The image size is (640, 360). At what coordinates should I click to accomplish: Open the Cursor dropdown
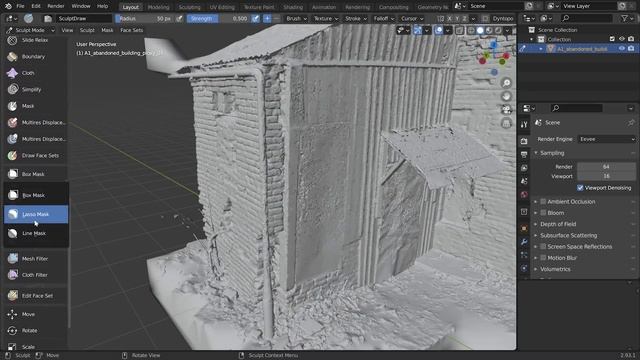(x=412, y=19)
